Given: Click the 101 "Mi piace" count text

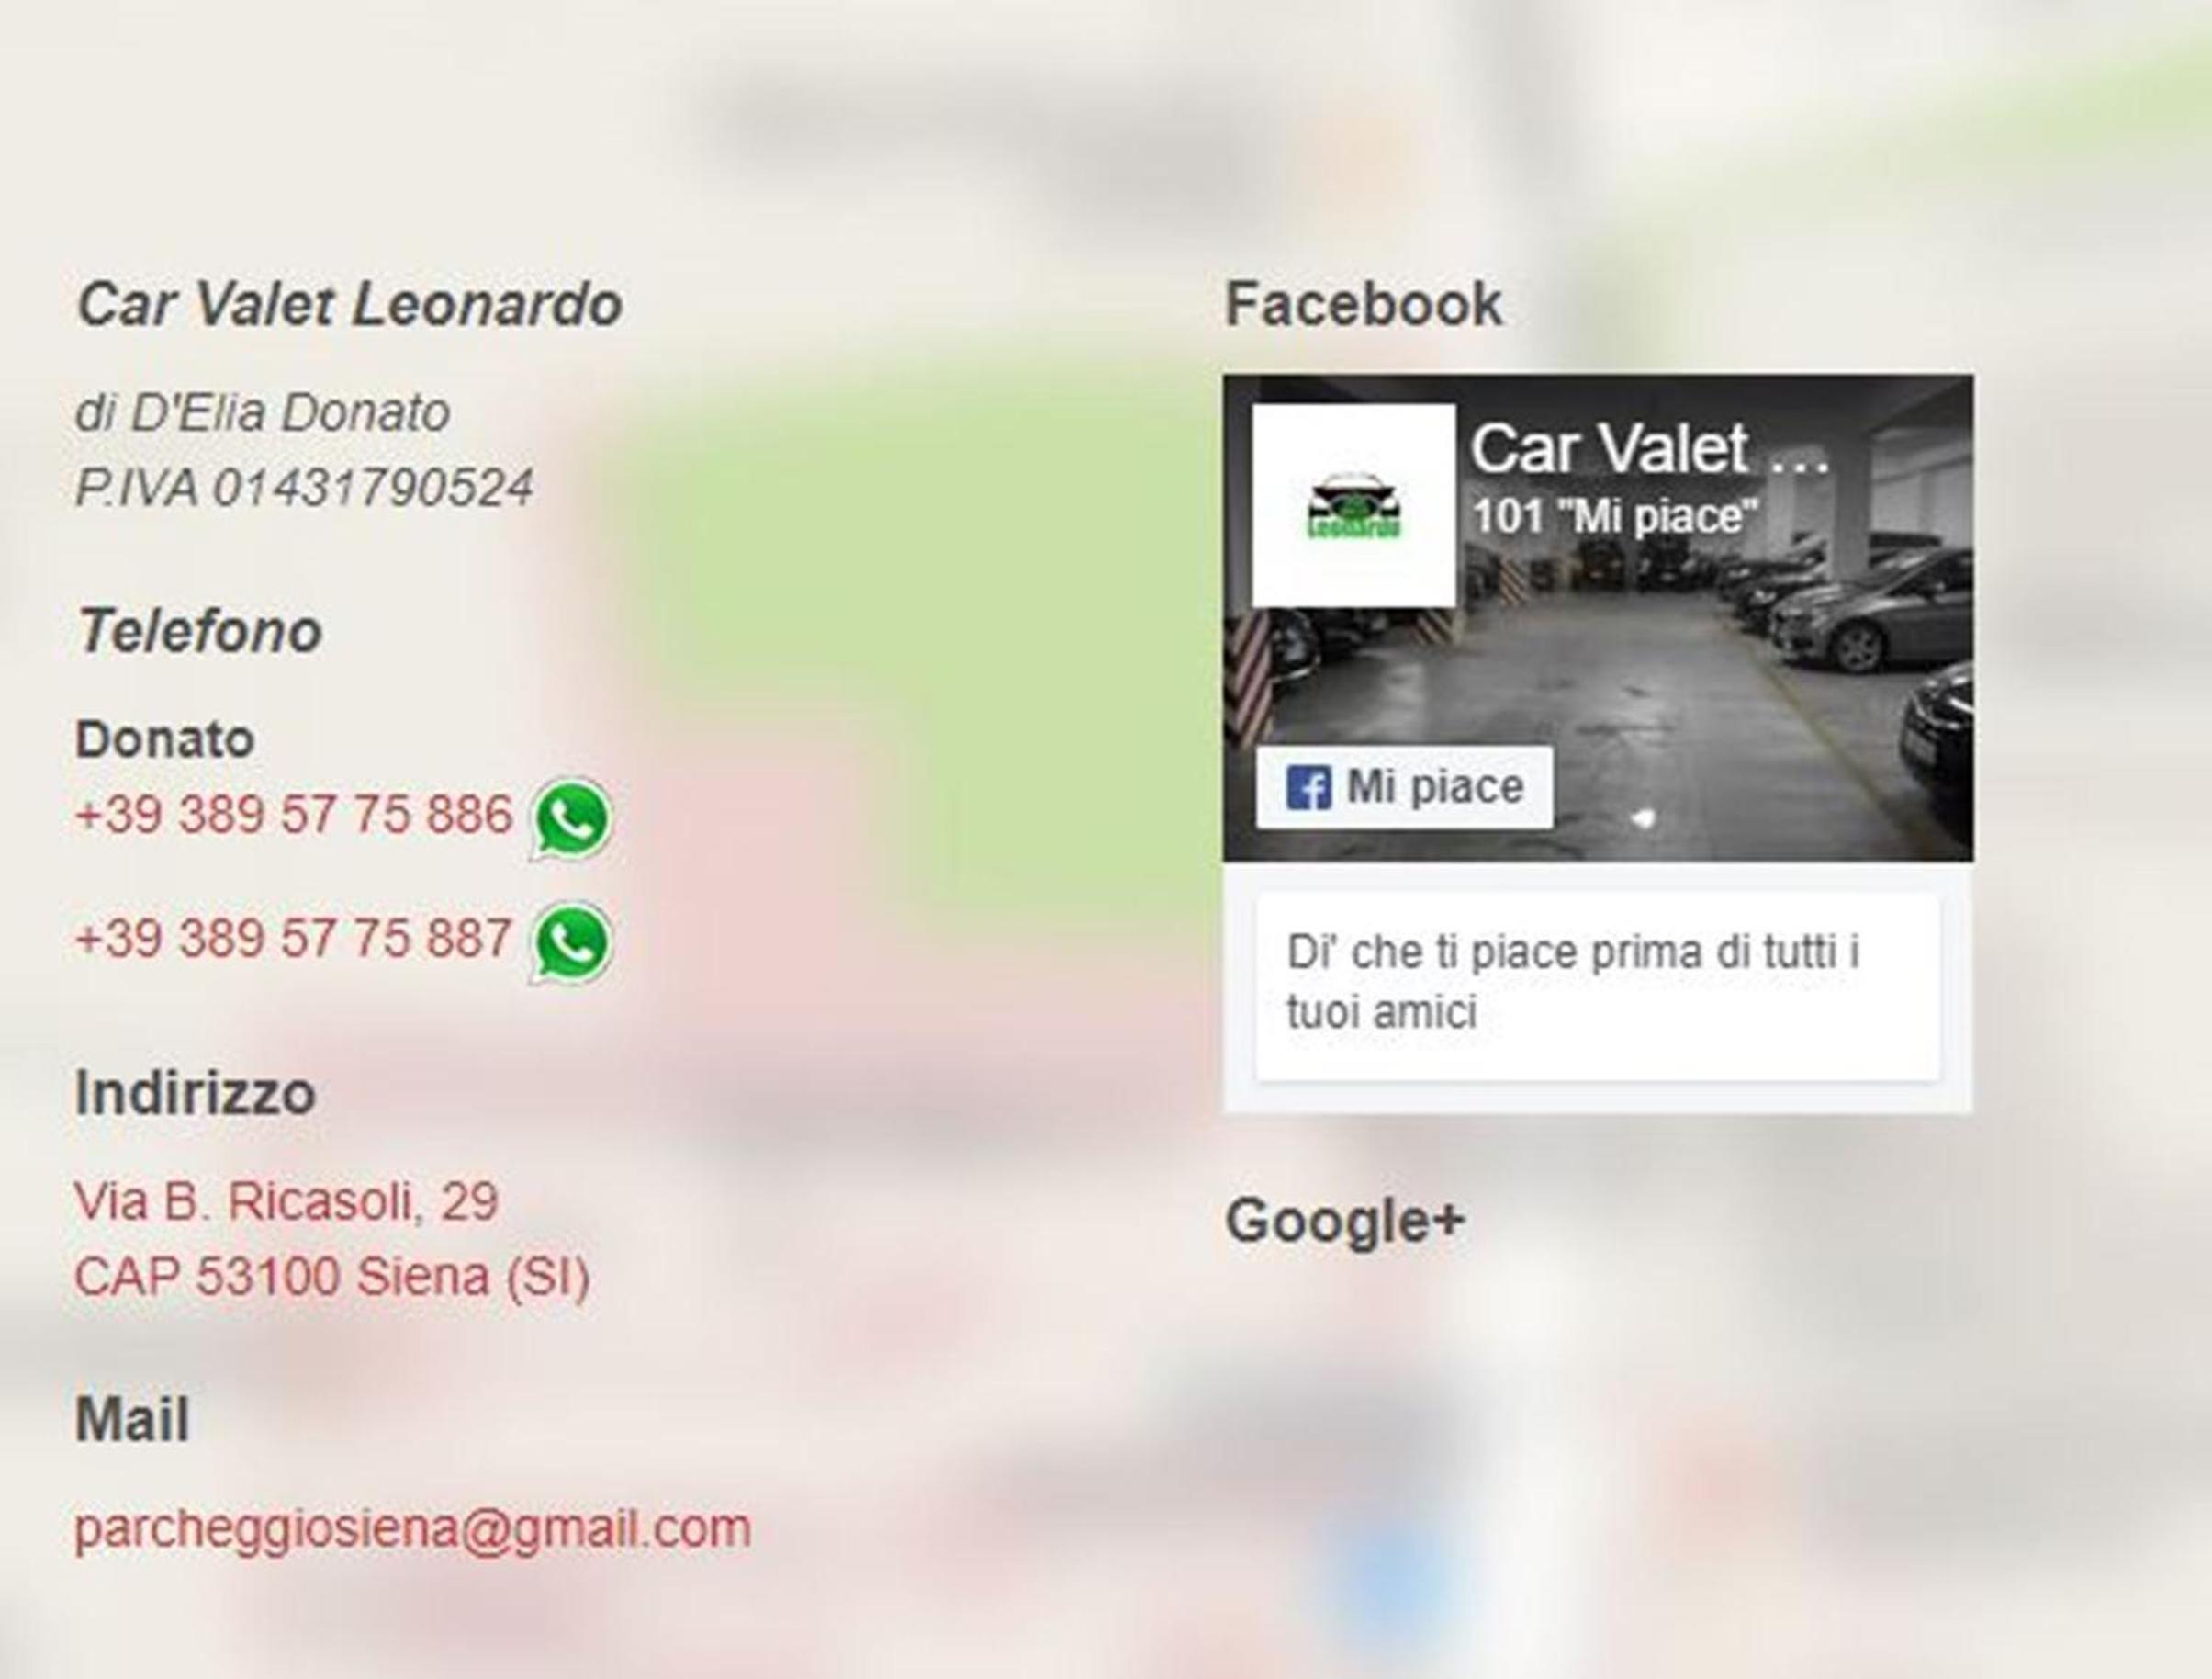Looking at the screenshot, I should coord(1615,517).
